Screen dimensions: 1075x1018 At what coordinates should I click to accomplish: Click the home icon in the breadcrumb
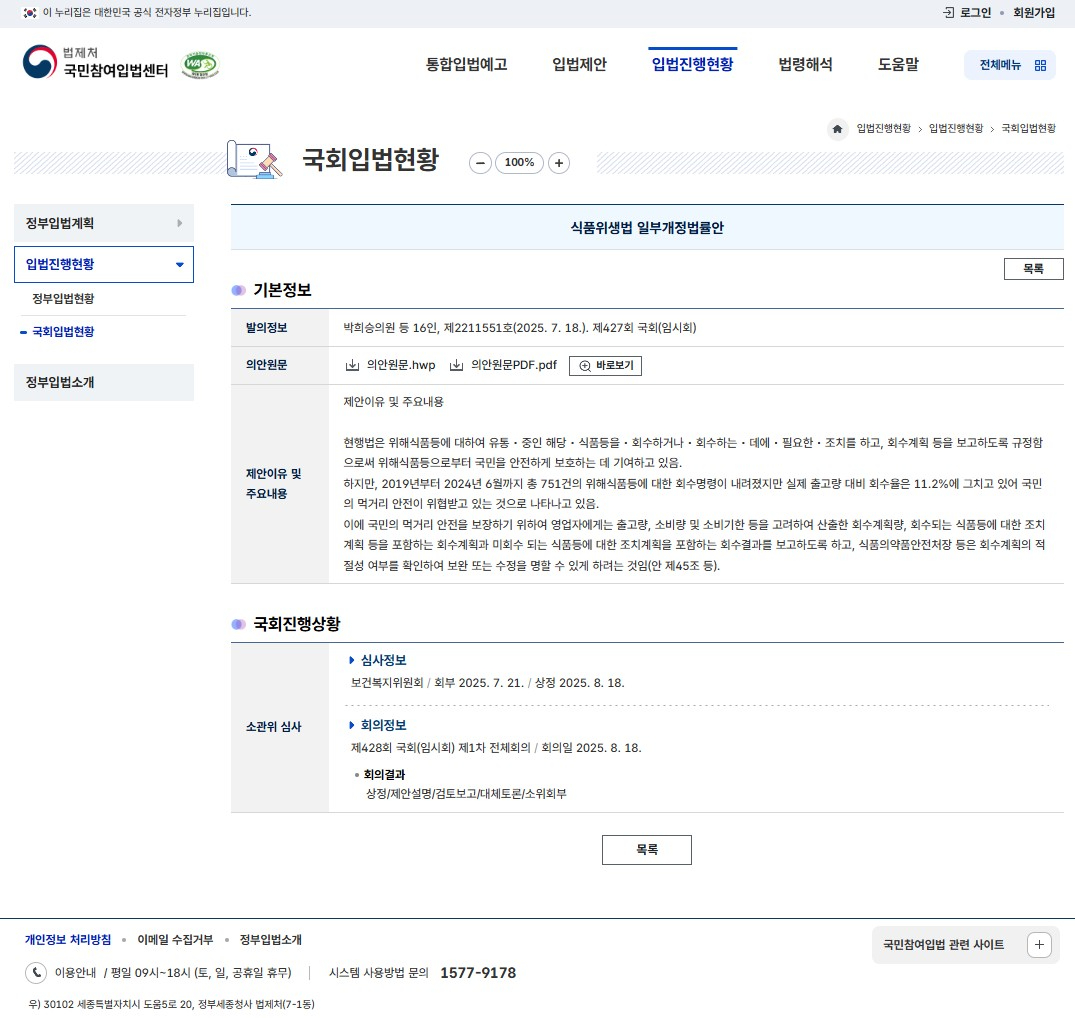(837, 129)
